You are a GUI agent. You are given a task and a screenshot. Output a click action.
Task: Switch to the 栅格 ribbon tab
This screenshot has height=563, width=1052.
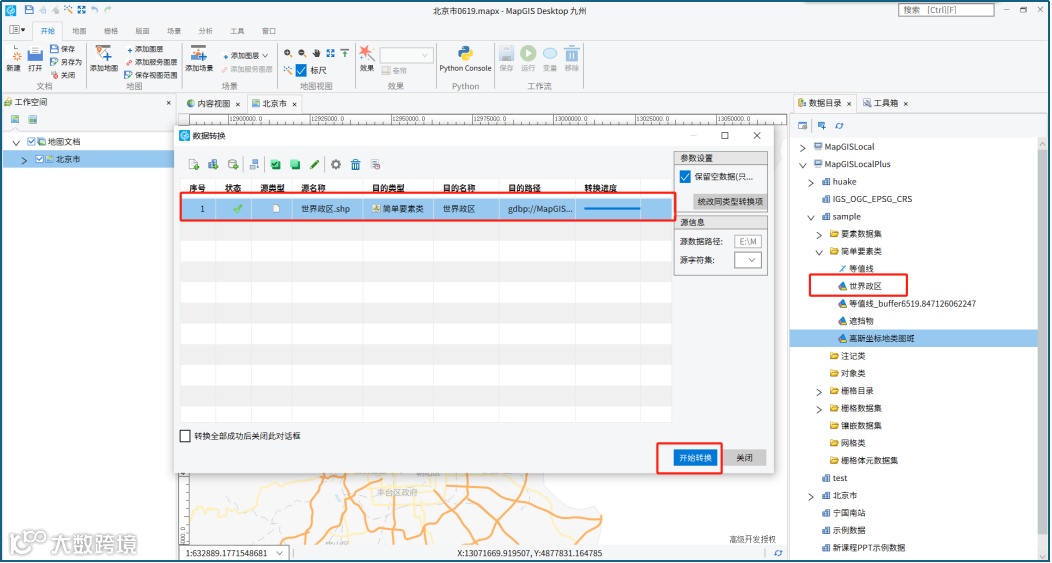(111, 31)
